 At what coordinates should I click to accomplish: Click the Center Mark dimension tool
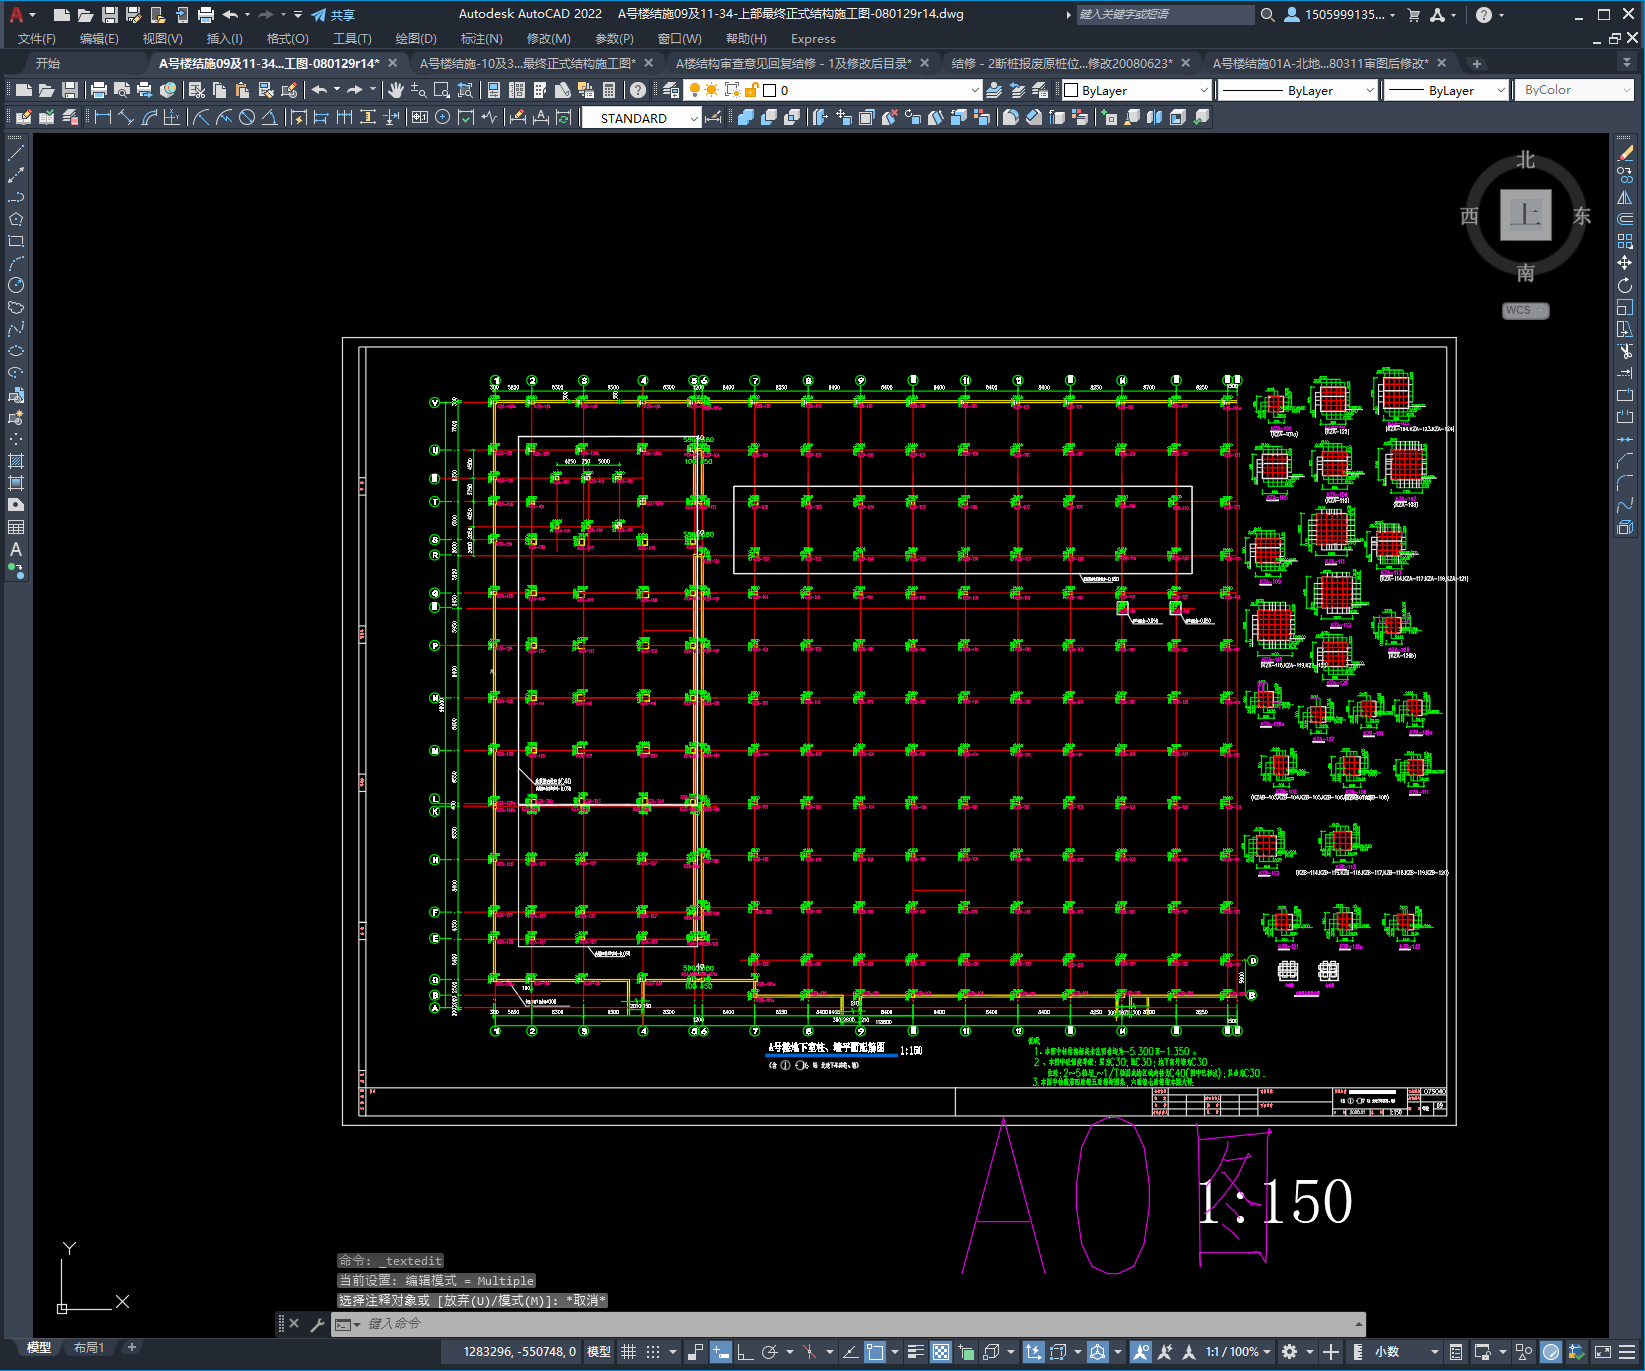(443, 117)
